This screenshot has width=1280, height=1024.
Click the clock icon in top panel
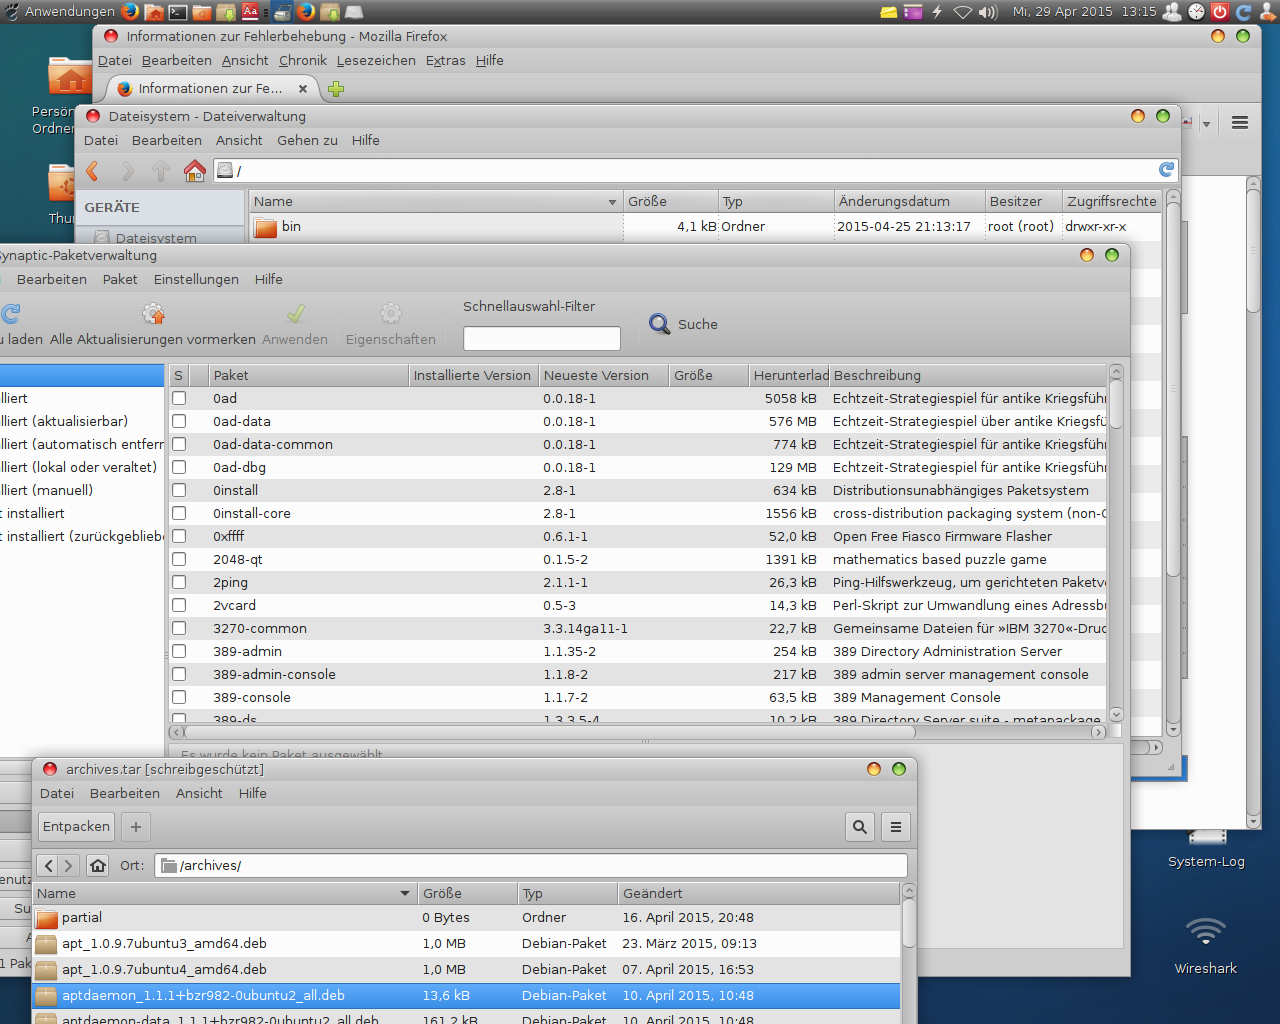pos(1197,12)
